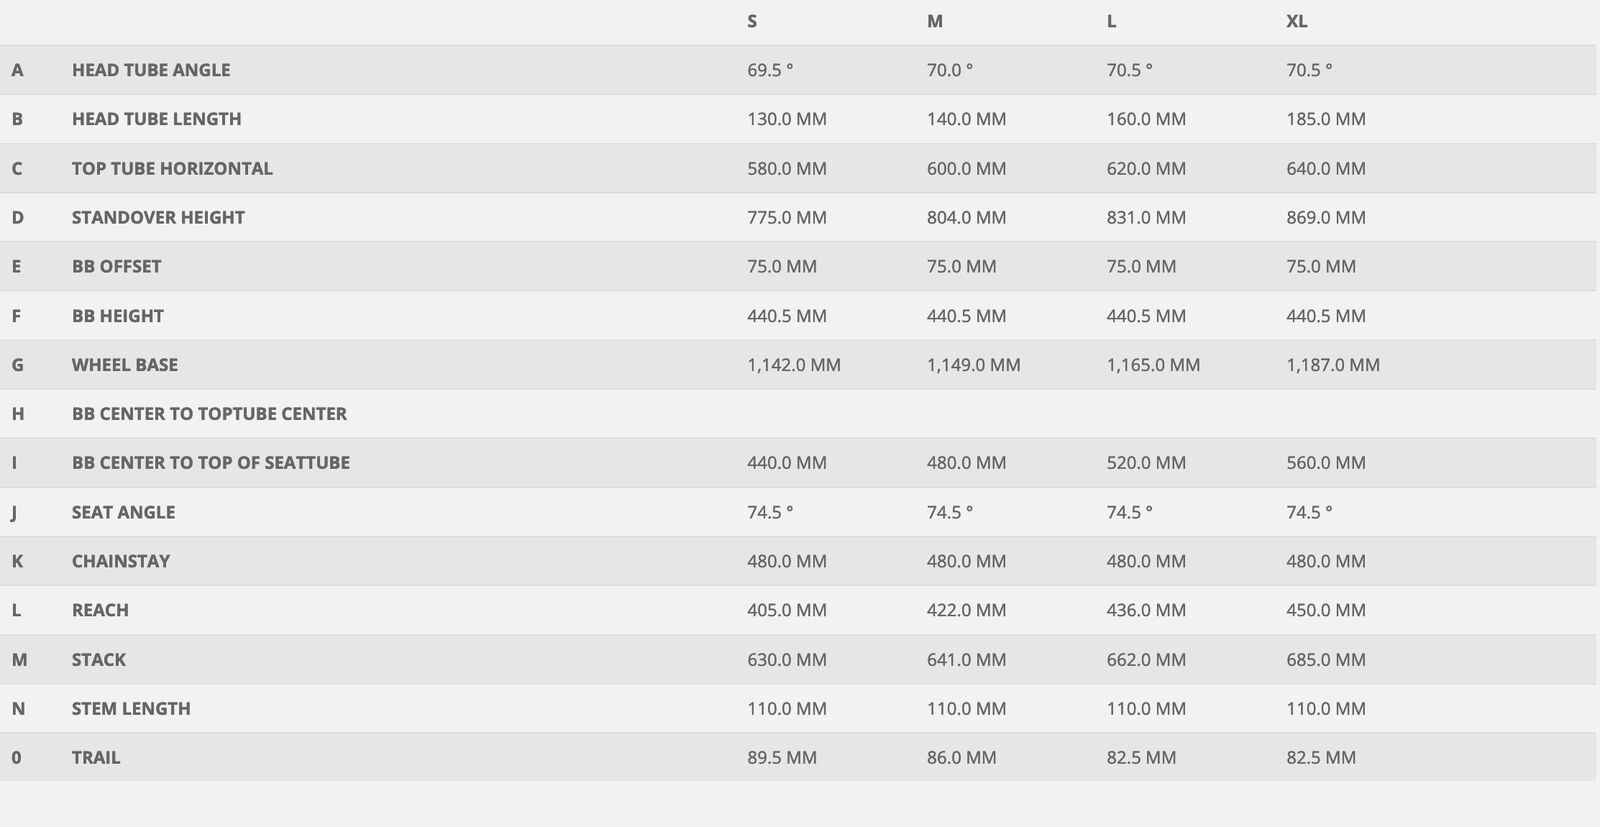The image size is (1600, 827).
Task: Click the 405.0 MM reach value
Action: click(787, 610)
